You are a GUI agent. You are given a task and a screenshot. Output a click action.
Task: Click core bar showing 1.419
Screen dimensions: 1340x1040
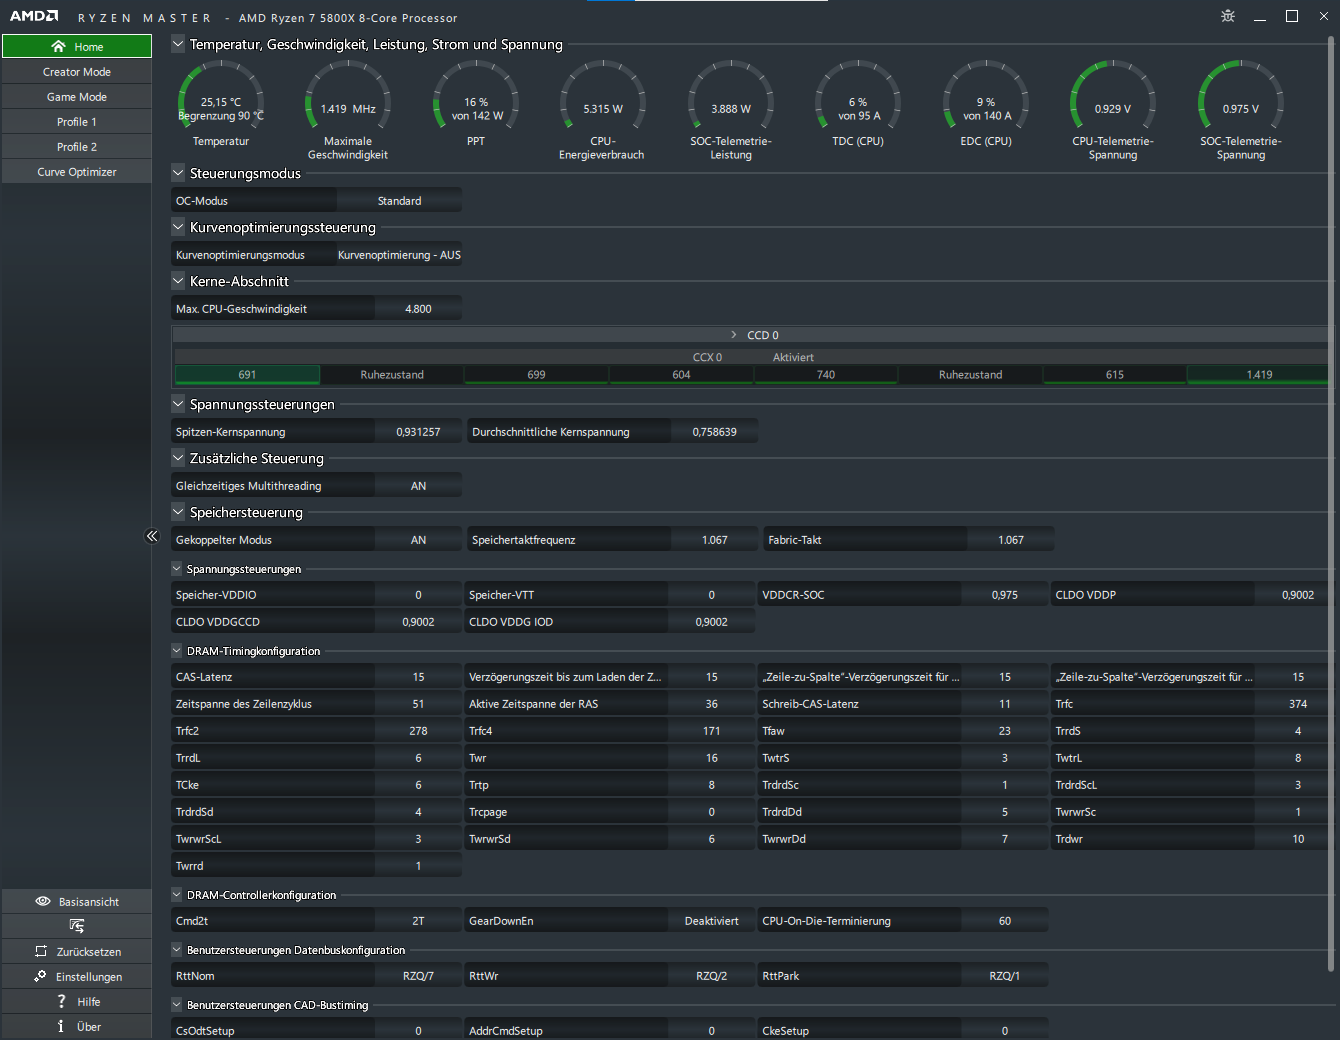pyautogui.click(x=1259, y=375)
